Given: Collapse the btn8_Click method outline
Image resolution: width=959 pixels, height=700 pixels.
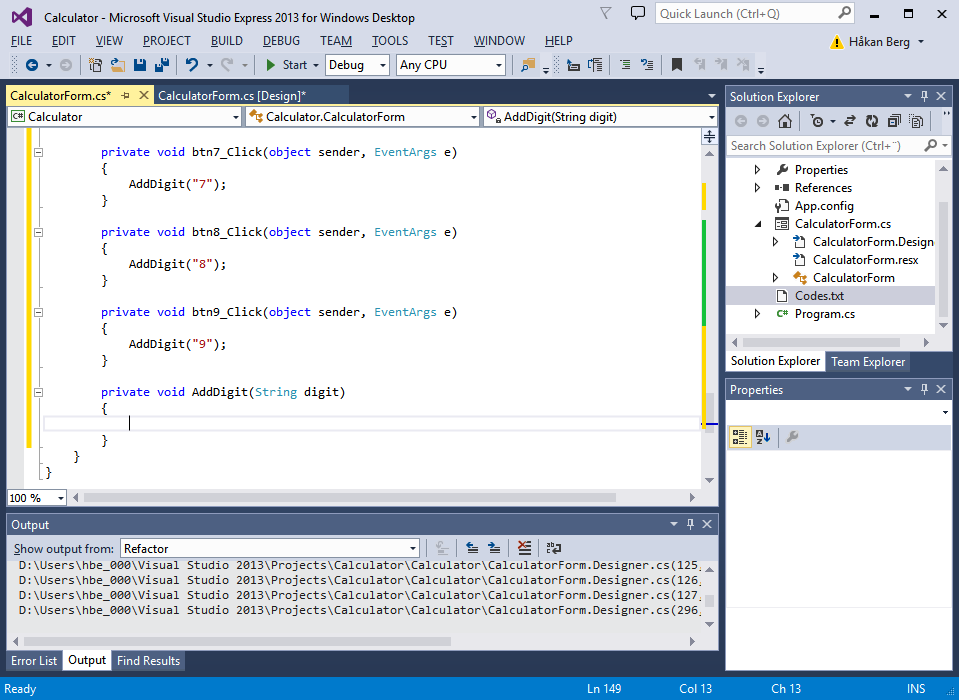Looking at the screenshot, I should coord(39,232).
